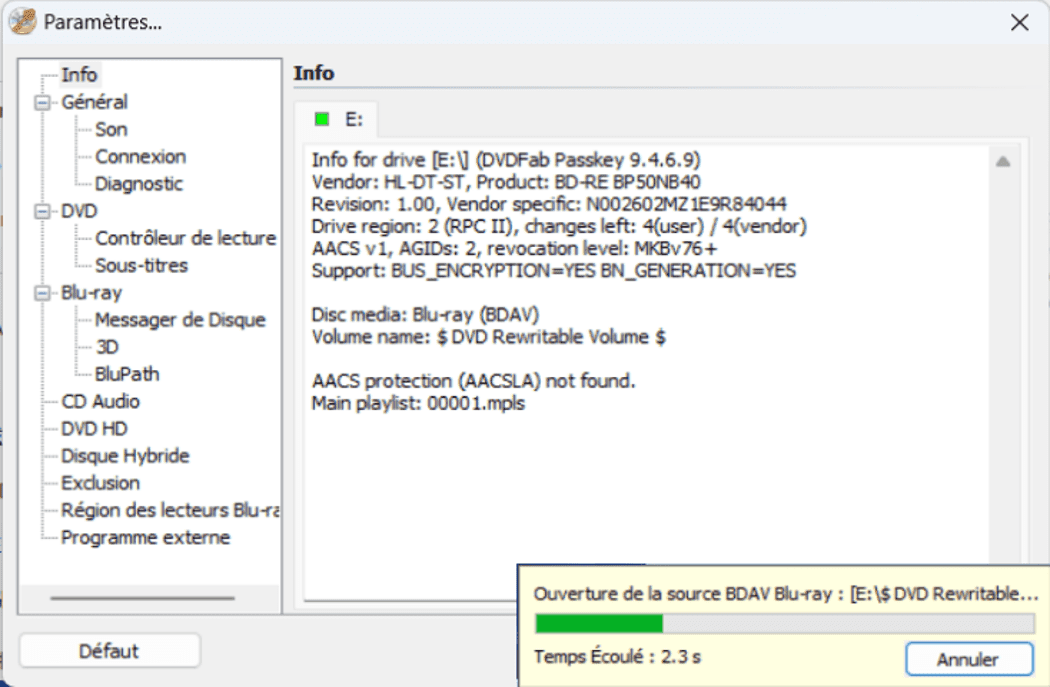Viewport: 1050px width, 687px height.
Task: Click the Paramètres title bar app icon
Action: 23,21
